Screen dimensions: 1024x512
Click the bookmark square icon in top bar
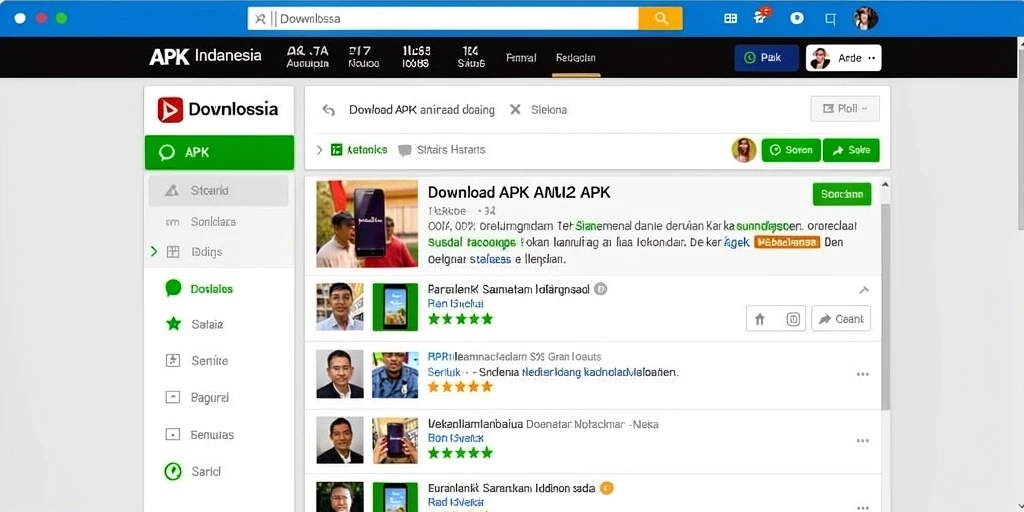coord(830,19)
